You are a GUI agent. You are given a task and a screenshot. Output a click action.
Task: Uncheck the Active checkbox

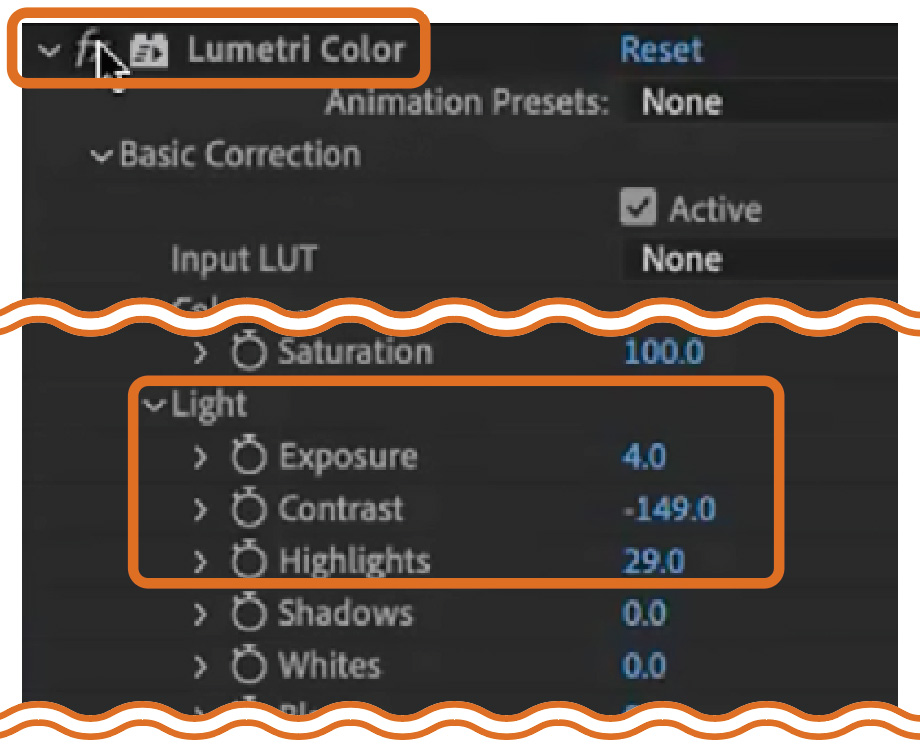pyautogui.click(x=637, y=208)
